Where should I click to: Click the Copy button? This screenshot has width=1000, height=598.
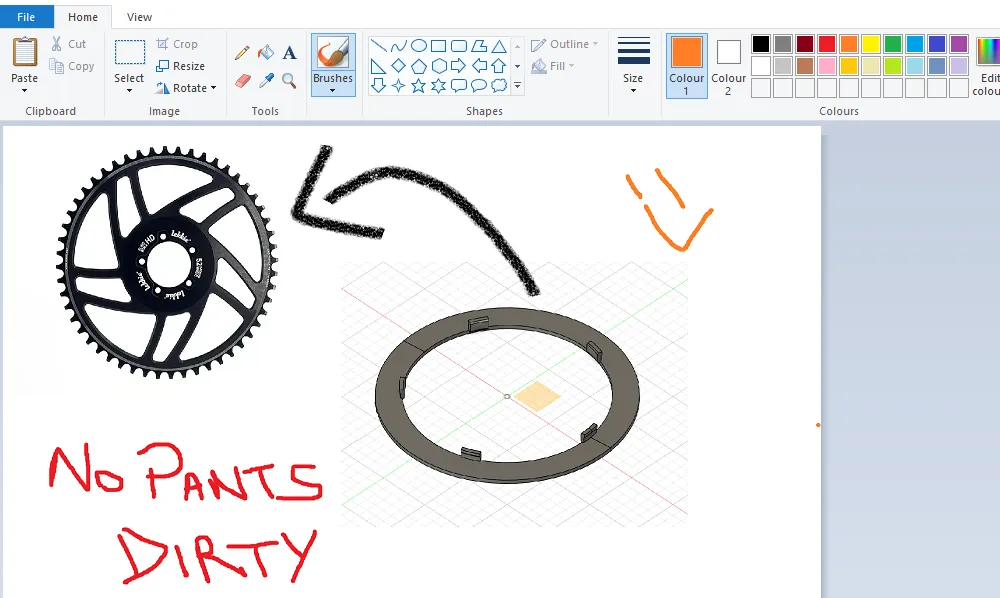(x=72, y=66)
